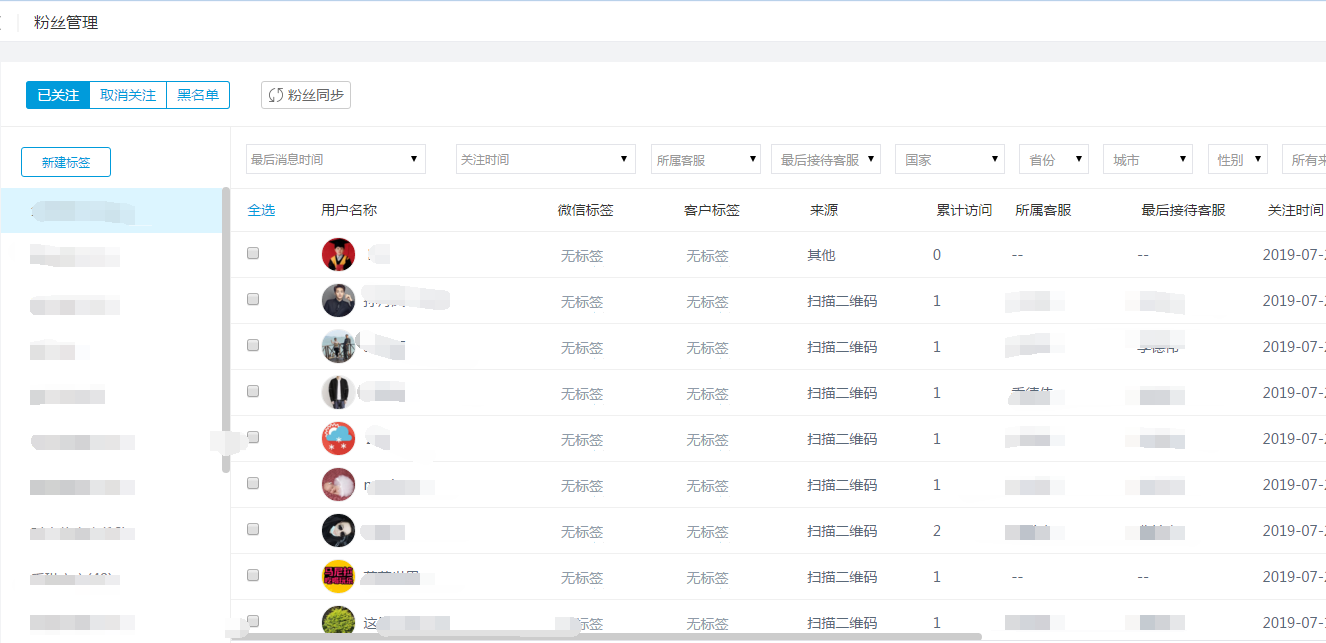The width and height of the screenshot is (1326, 643).
Task: Select the checkbox of the row with 2 visits
Action: point(253,530)
